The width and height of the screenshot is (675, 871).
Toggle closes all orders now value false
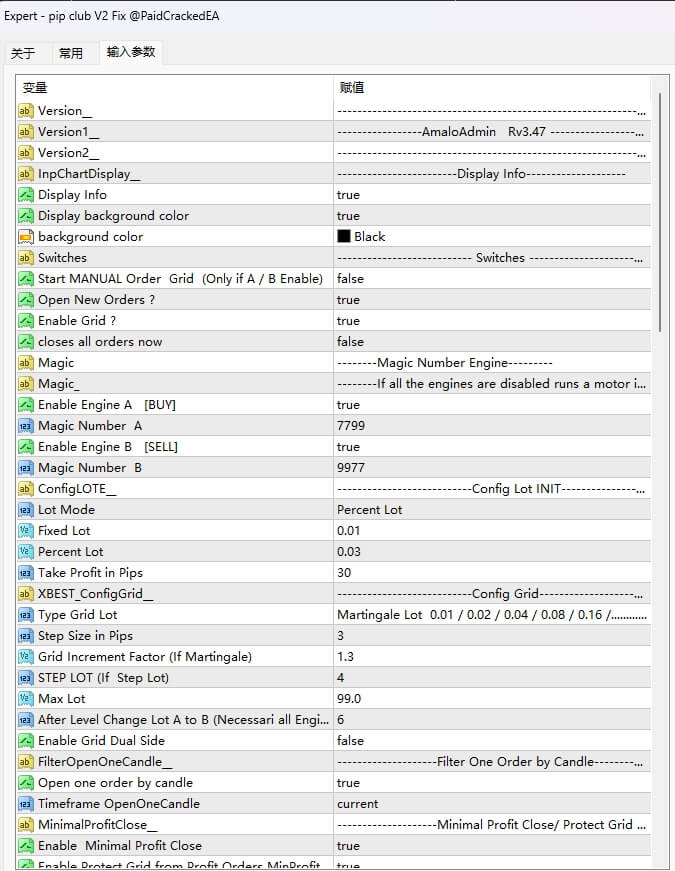click(x=492, y=342)
